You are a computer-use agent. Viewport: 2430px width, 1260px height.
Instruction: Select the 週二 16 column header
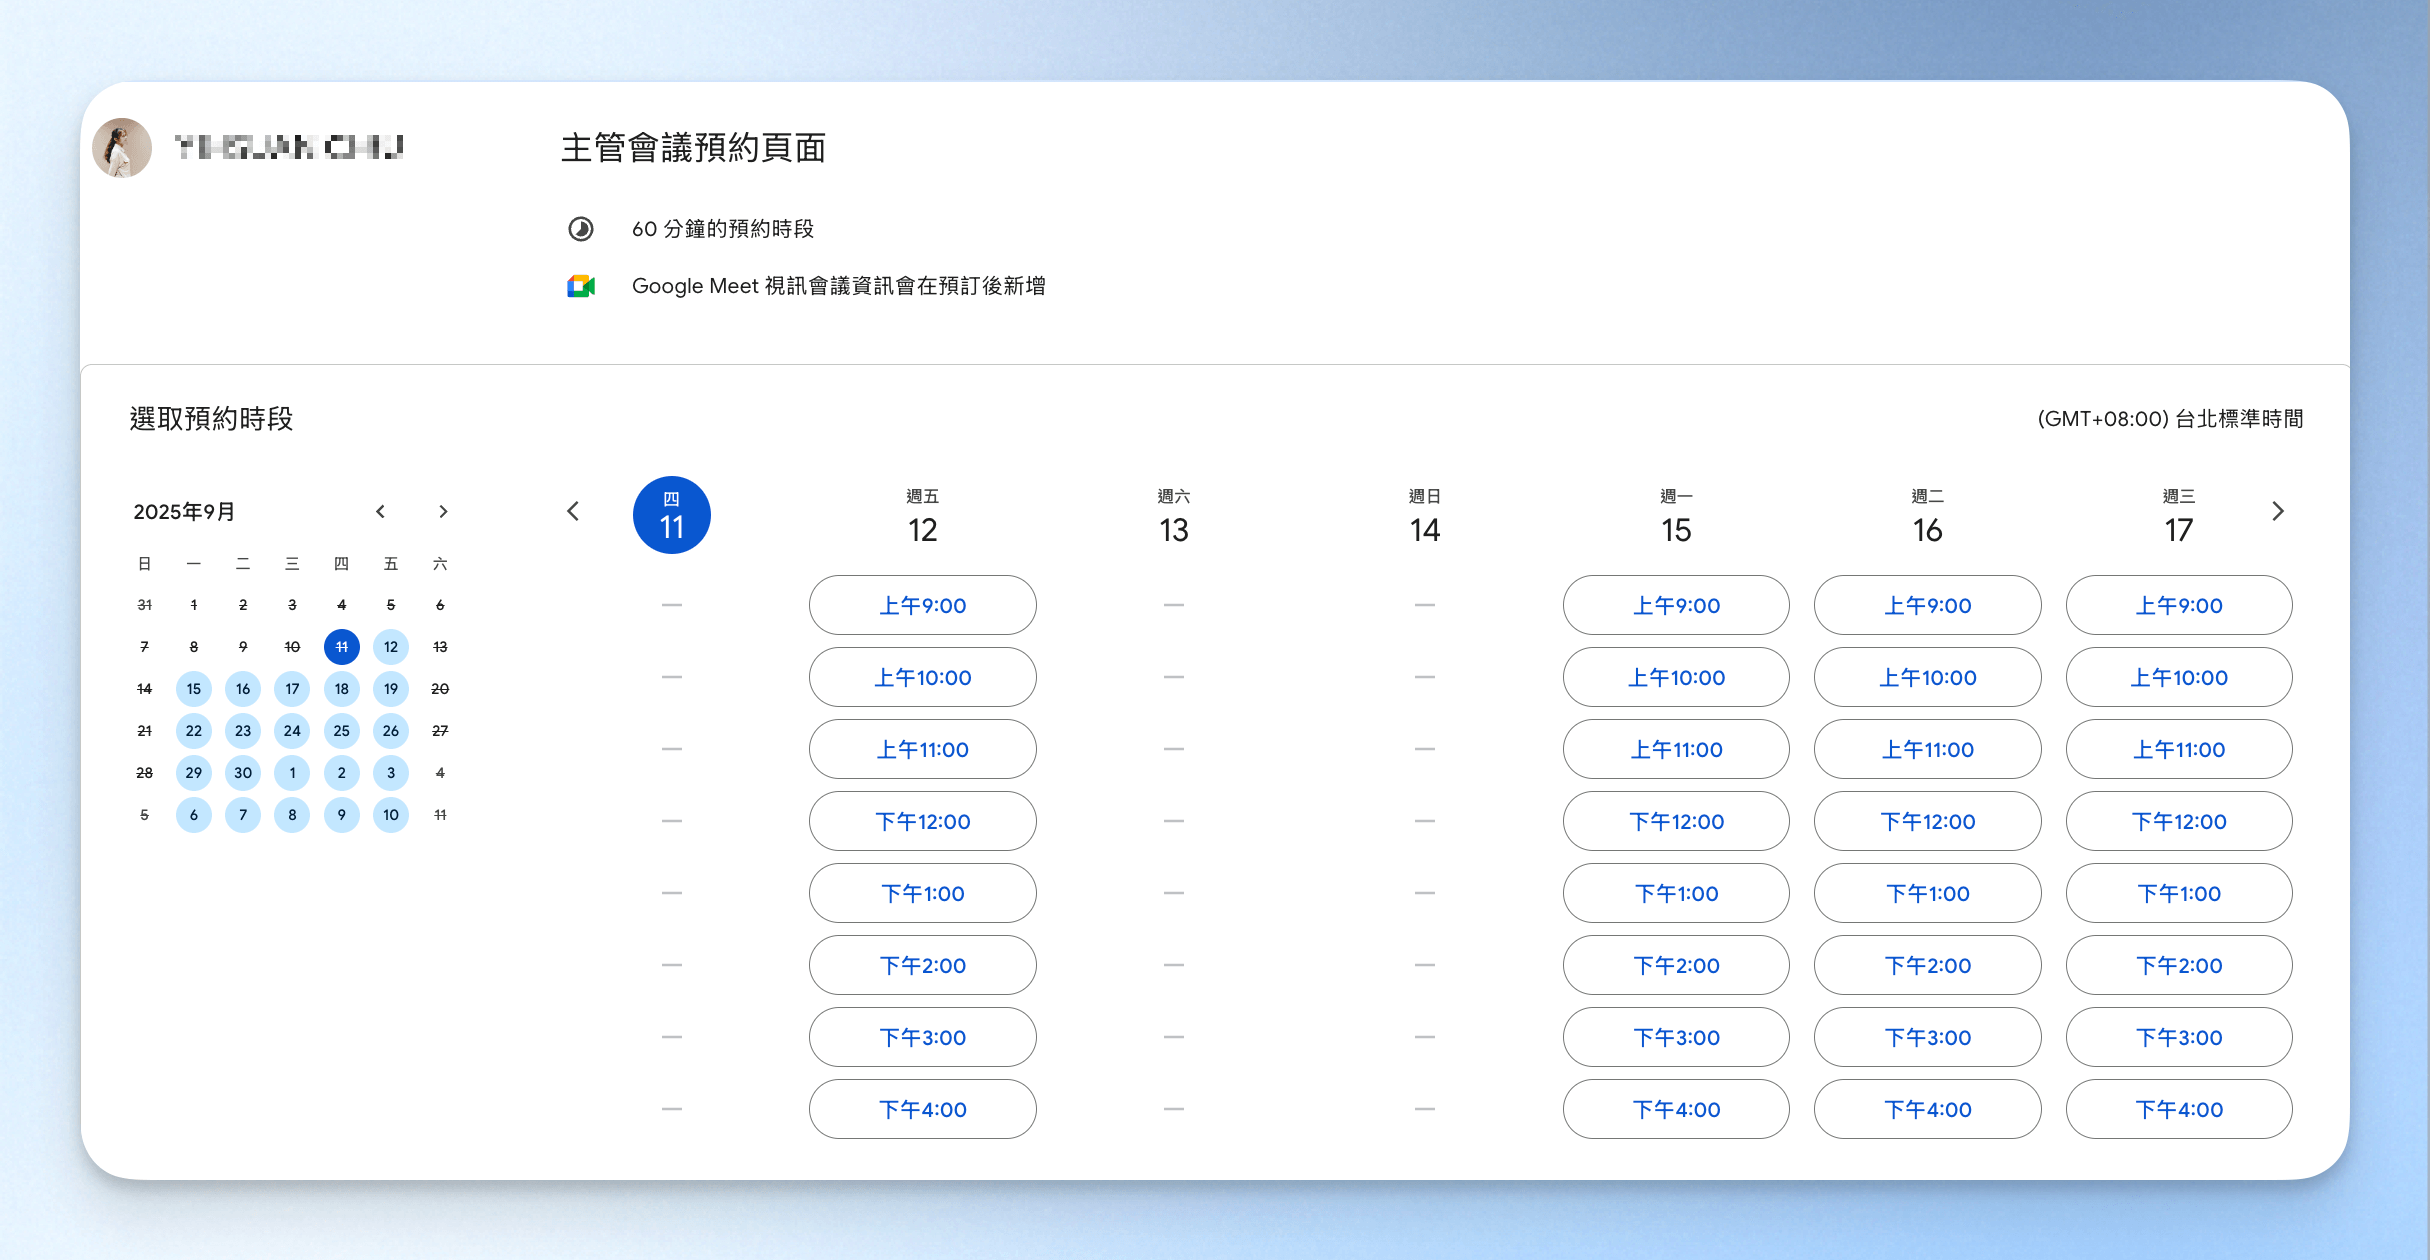1927,517
